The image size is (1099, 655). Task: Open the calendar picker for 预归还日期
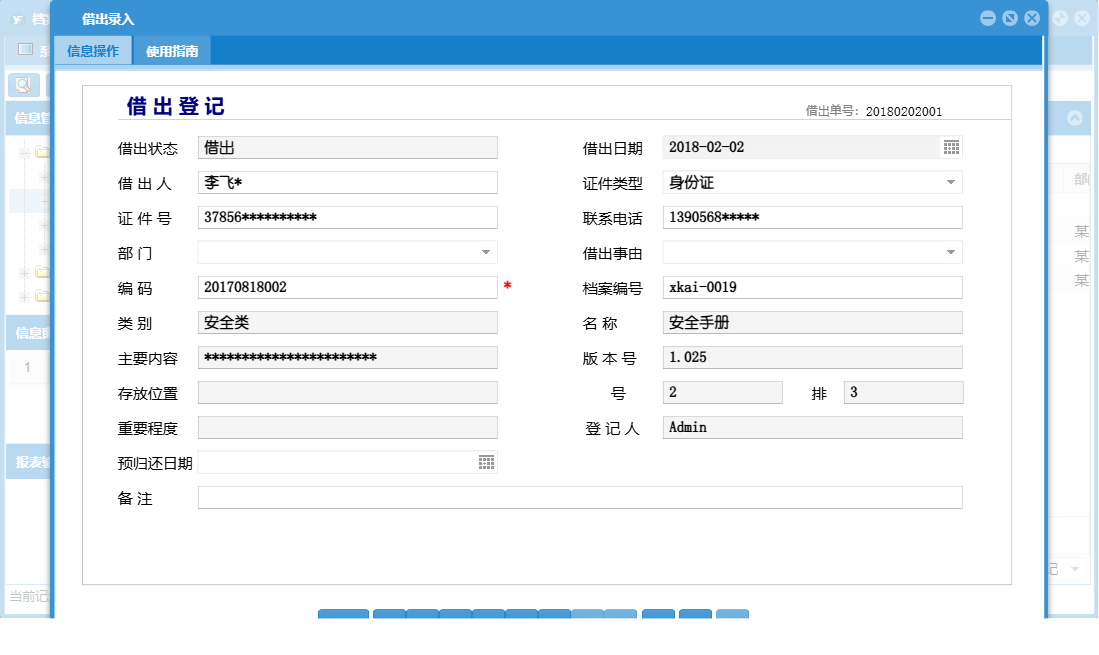[x=486, y=462]
